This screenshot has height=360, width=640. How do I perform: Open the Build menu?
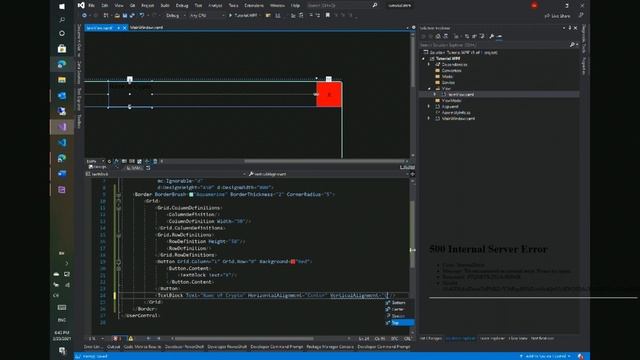(x=165, y=5)
